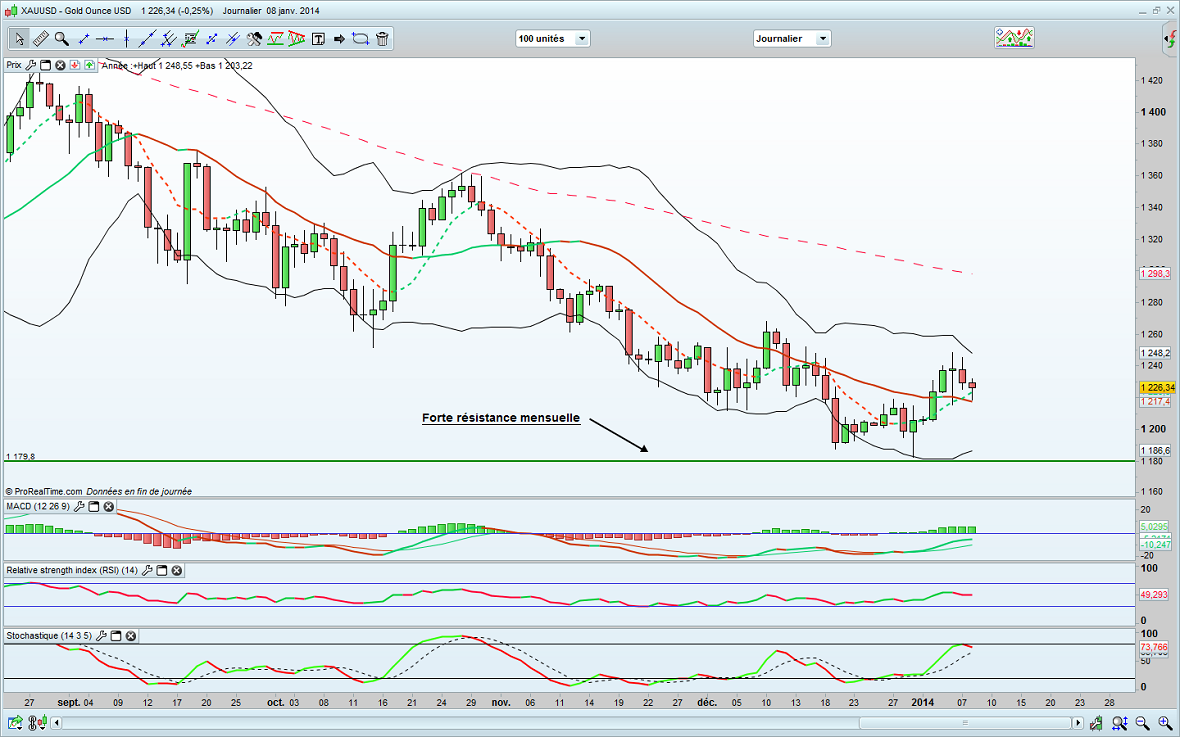Close the MACD indicator panel

109,507
